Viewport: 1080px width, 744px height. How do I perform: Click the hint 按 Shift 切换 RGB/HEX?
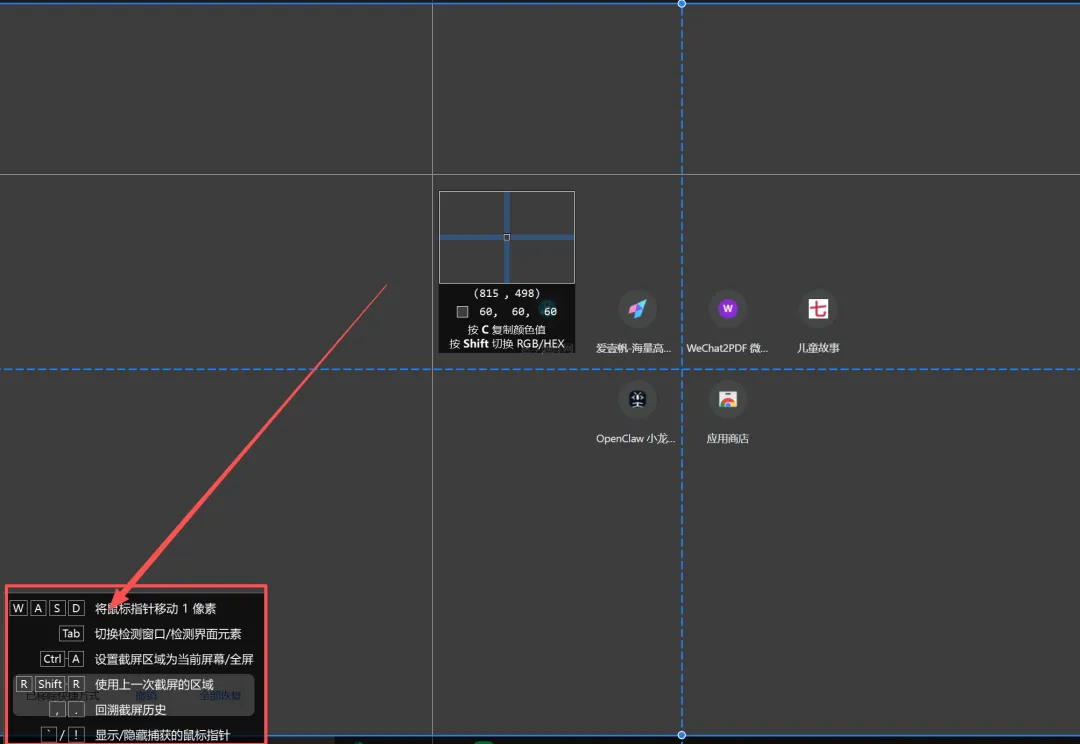pos(506,344)
